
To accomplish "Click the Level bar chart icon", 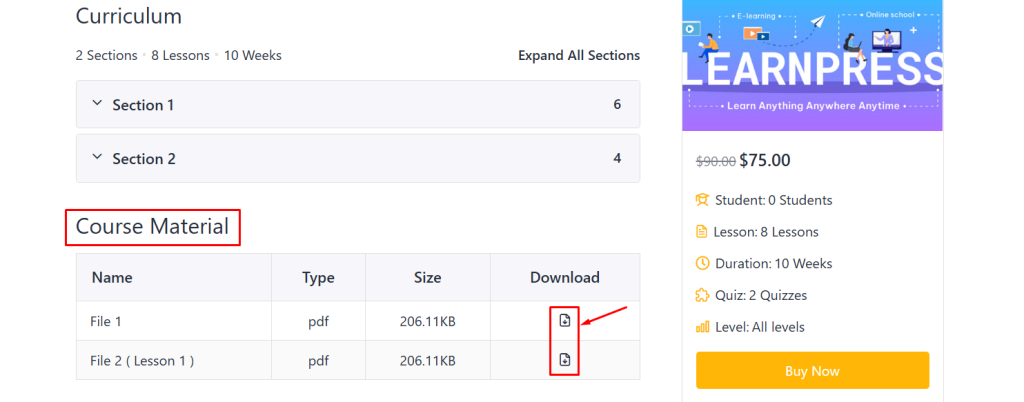I will coord(702,327).
